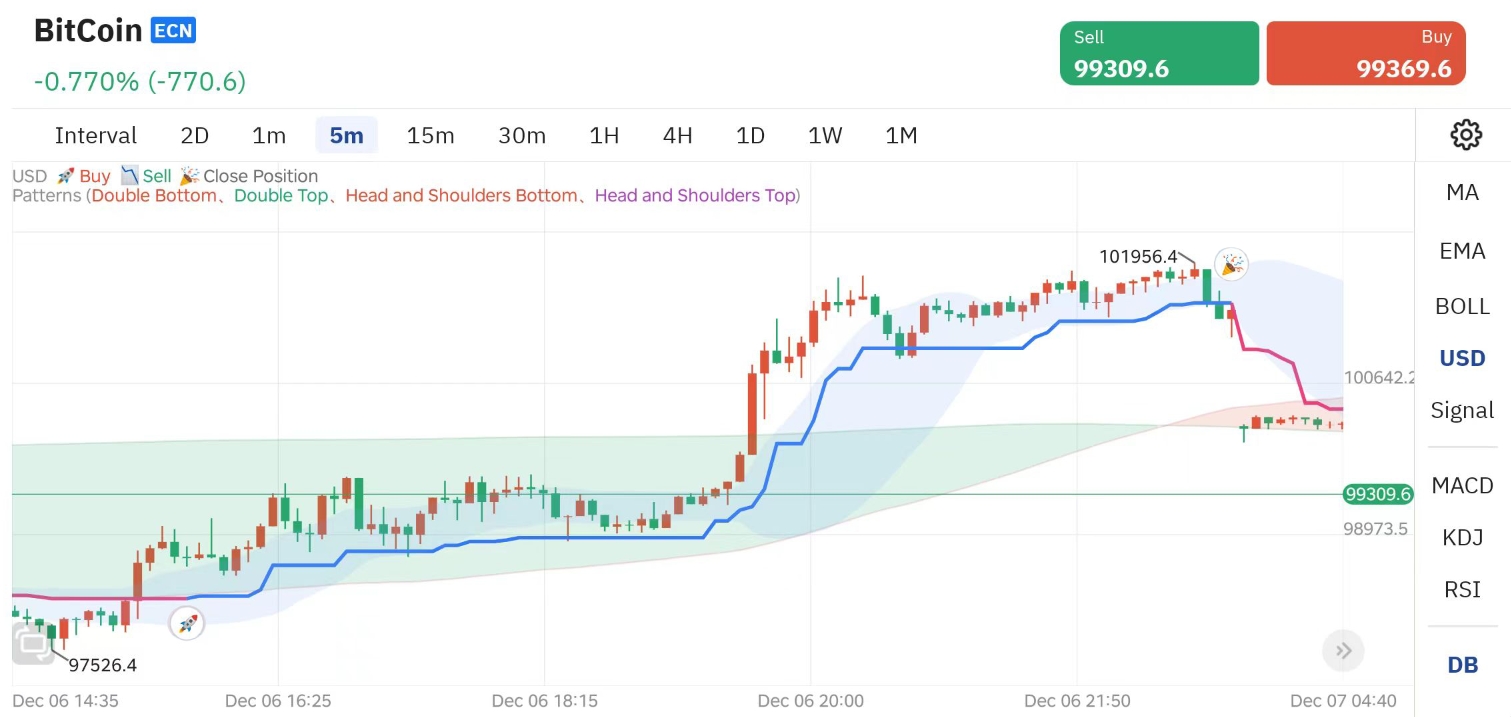This screenshot has width=1511, height=717.
Task: Switch currency display via the USD option
Action: pyautogui.click(x=1461, y=357)
